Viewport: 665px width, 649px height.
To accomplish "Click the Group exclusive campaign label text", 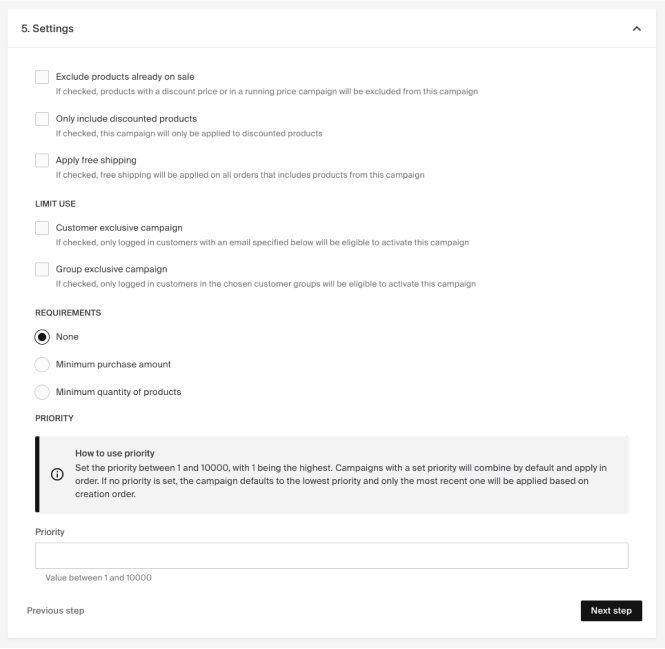I will [111, 269].
